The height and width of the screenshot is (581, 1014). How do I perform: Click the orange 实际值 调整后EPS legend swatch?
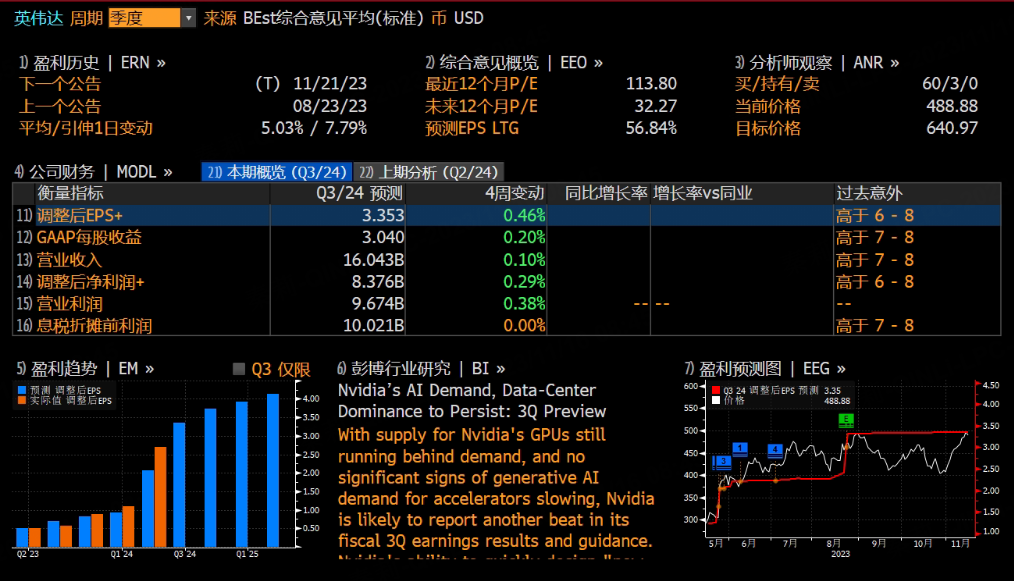coord(22,400)
